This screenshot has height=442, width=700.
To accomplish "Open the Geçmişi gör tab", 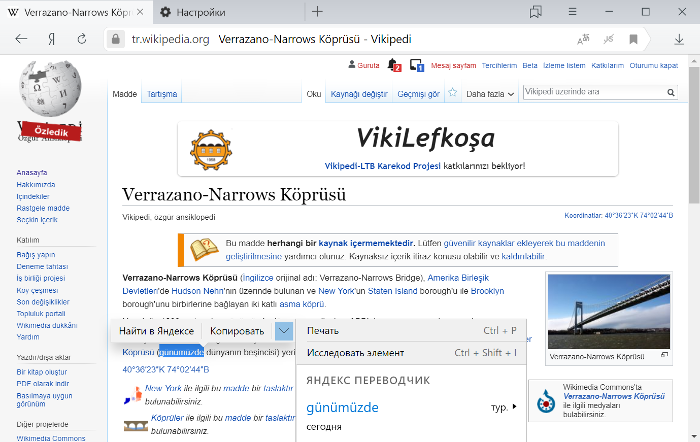I will pyautogui.click(x=418, y=94).
